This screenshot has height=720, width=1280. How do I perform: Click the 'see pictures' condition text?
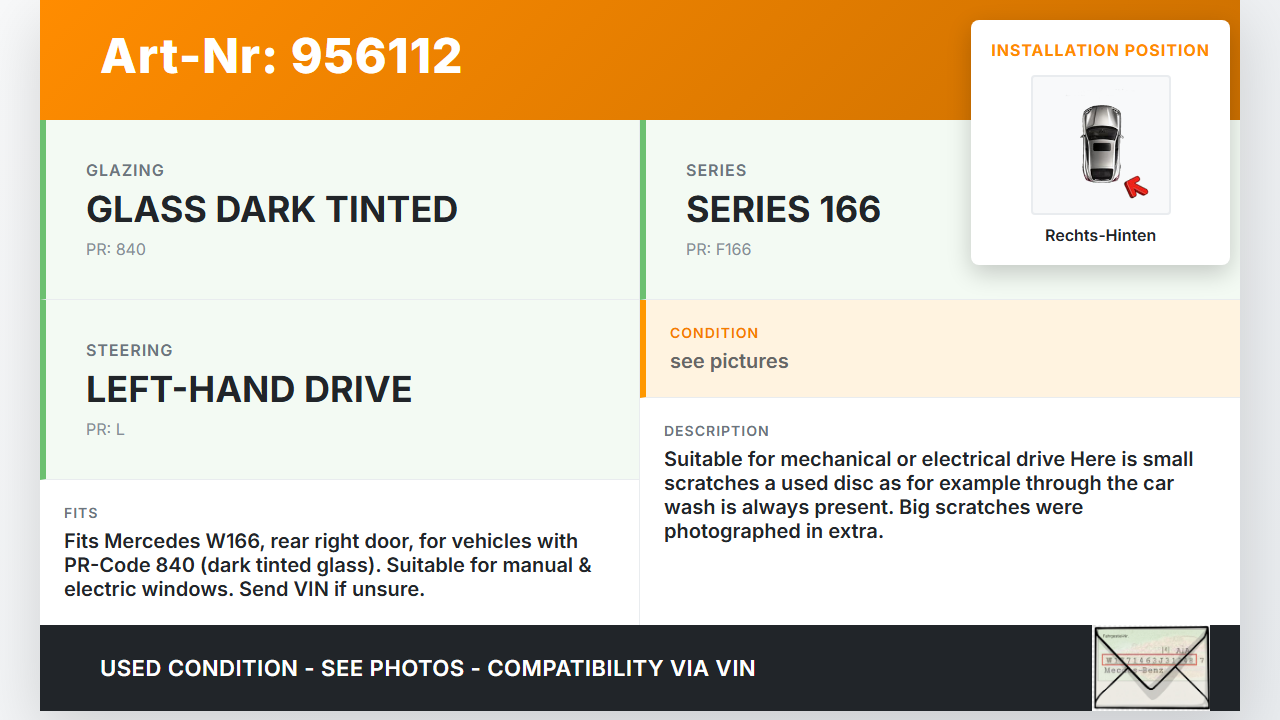[729, 361]
